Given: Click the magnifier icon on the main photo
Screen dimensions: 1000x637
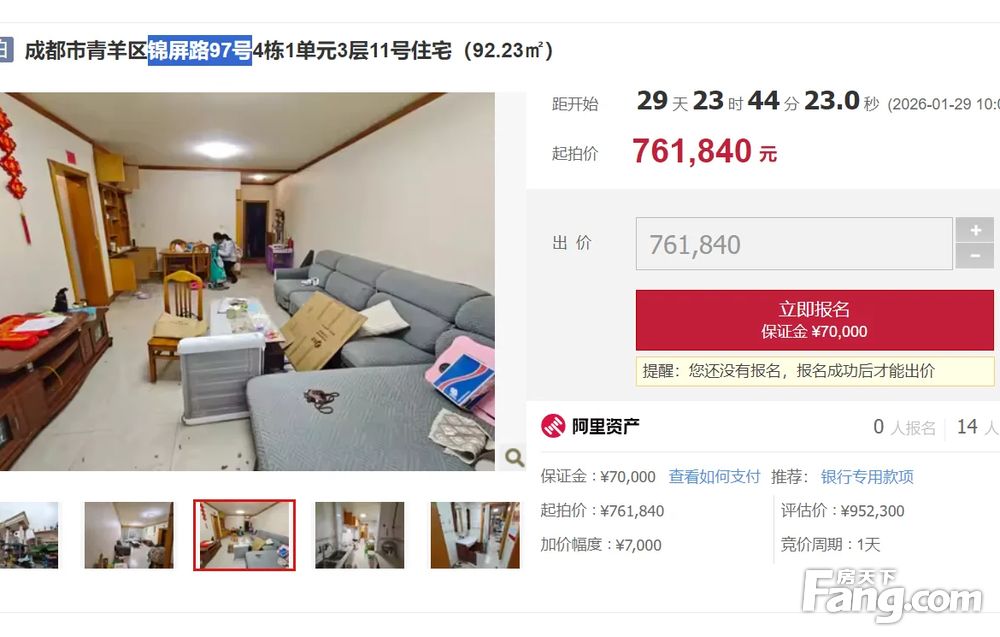Looking at the screenshot, I should point(514,457).
